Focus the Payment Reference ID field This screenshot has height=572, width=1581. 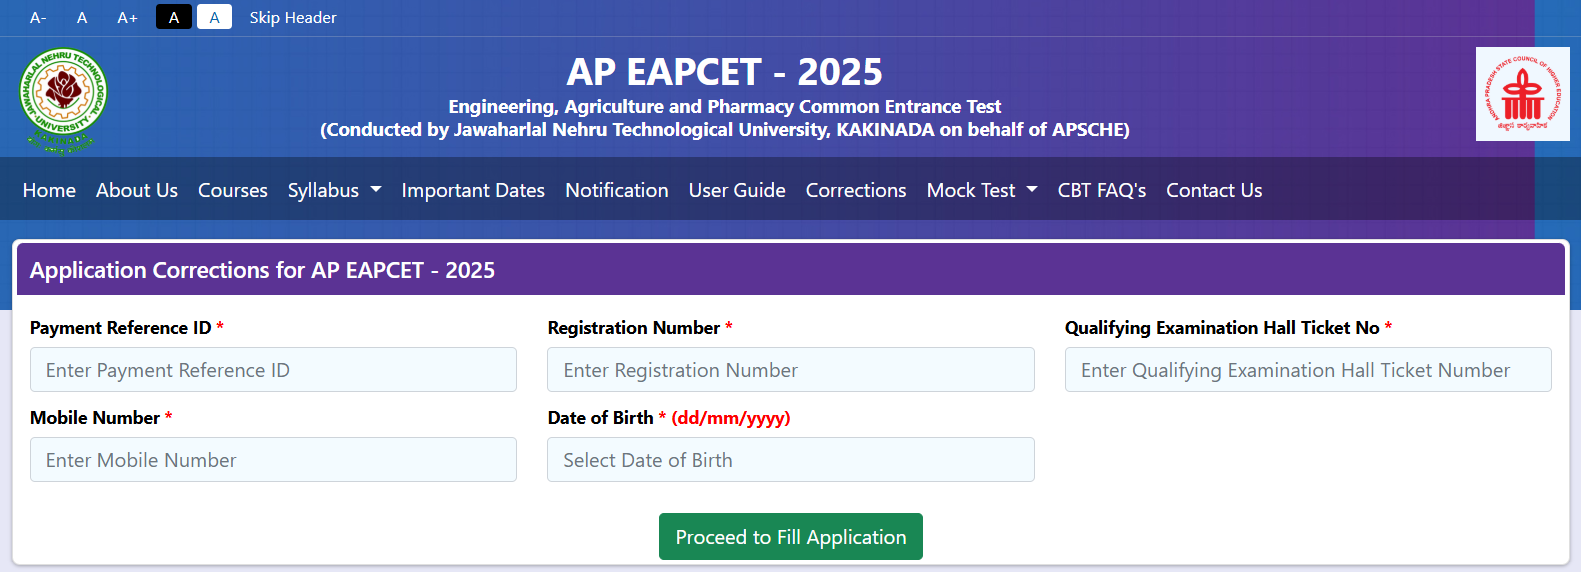(x=273, y=370)
